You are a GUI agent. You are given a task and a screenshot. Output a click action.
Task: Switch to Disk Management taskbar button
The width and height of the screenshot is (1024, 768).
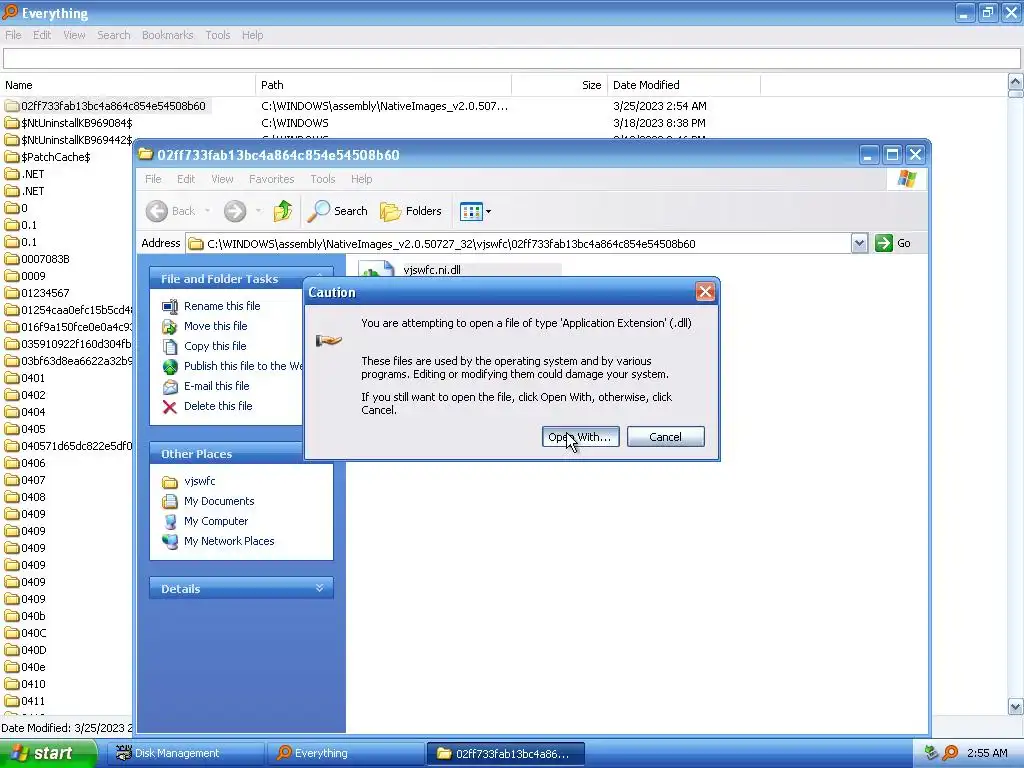[x=184, y=753]
